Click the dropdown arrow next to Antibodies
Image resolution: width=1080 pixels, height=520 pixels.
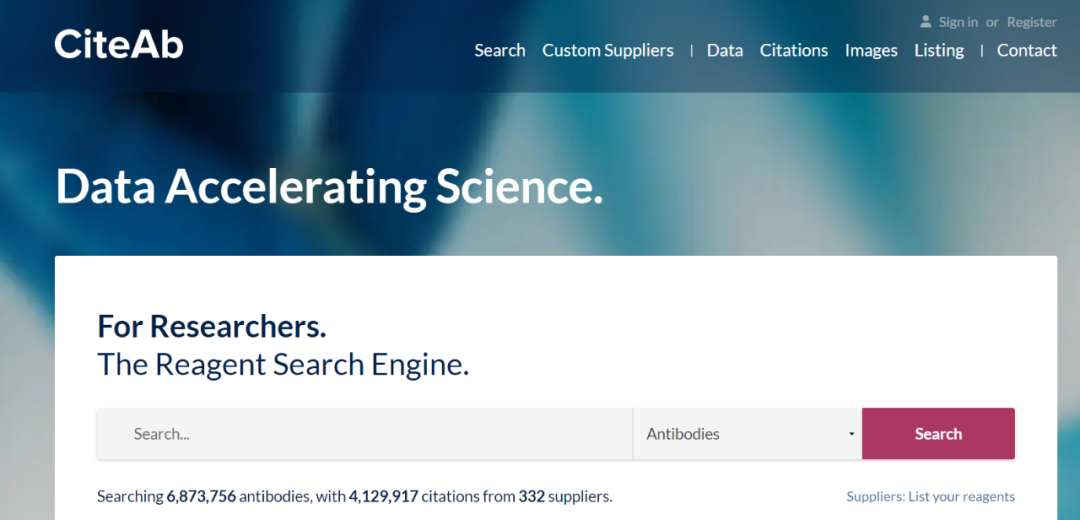tap(851, 434)
